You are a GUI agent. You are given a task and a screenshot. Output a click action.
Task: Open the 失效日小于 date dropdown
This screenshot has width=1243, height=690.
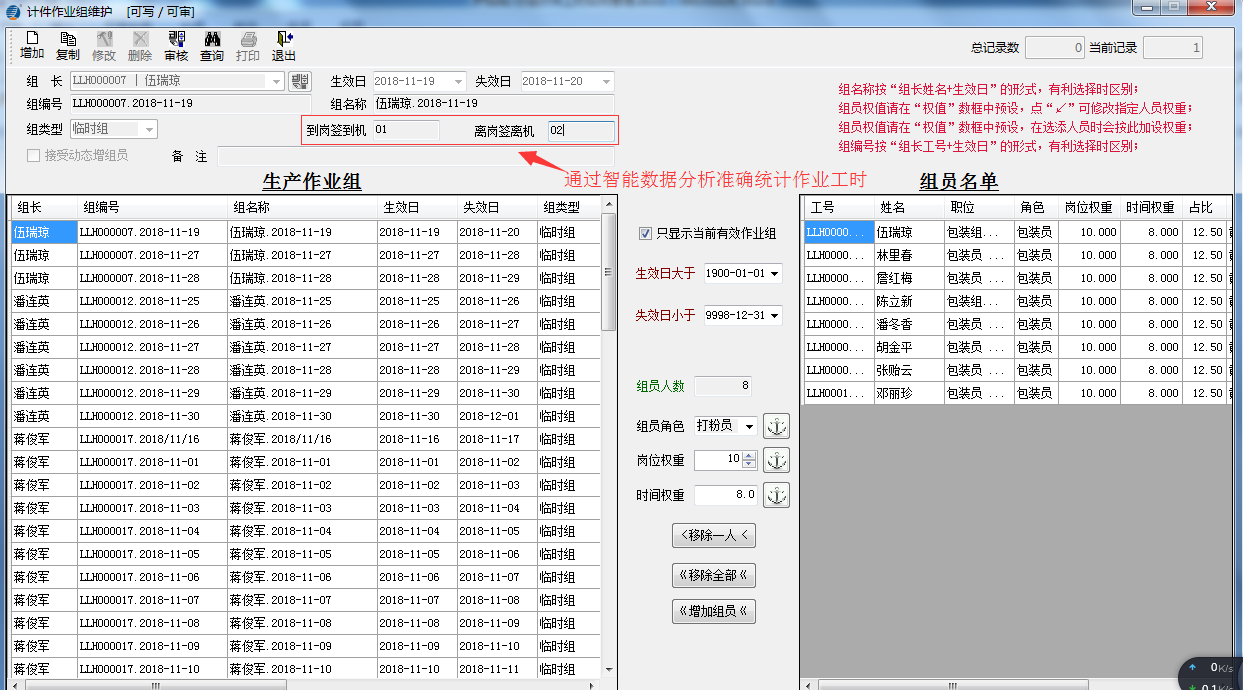tap(775, 315)
